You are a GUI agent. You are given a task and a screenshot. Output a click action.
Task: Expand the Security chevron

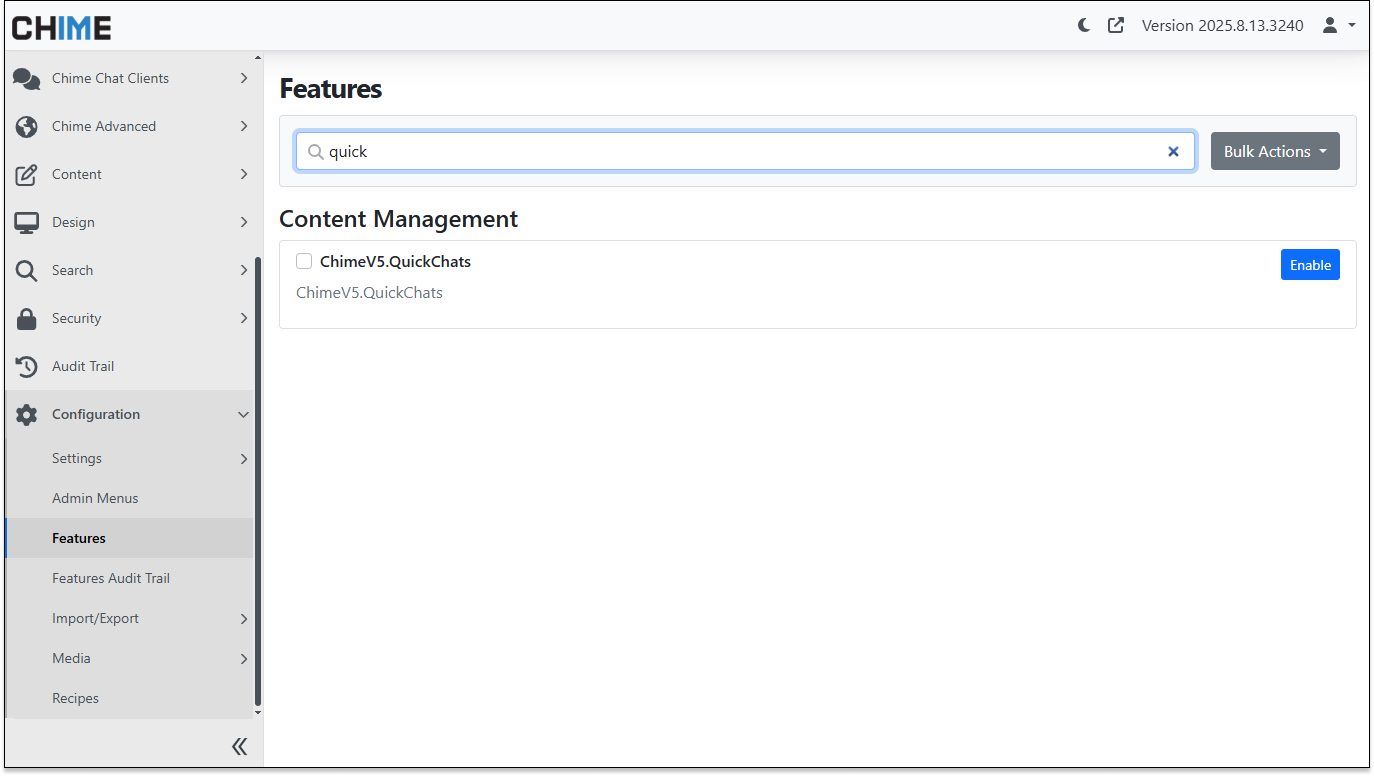click(x=243, y=318)
